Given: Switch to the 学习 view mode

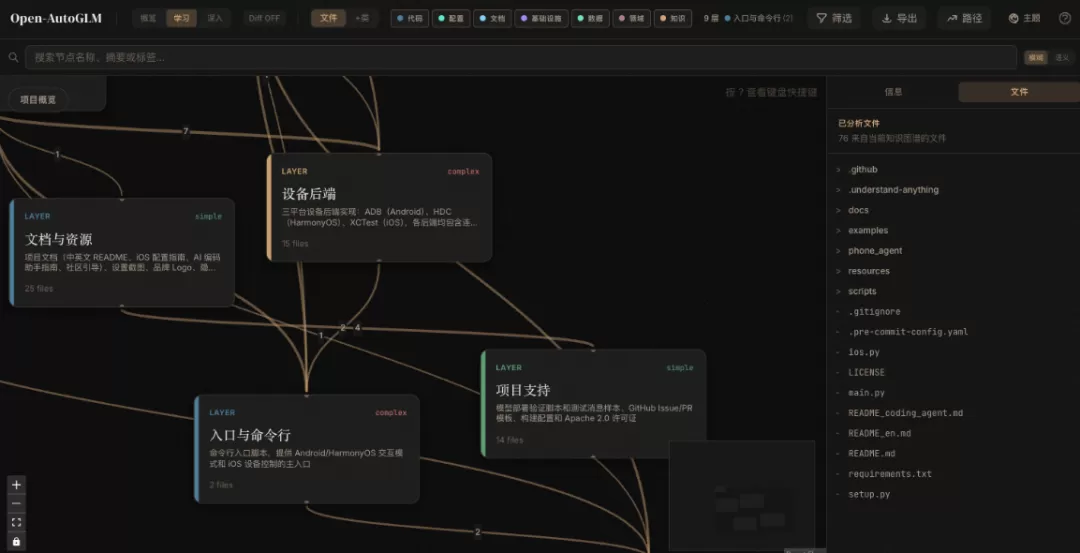Looking at the screenshot, I should pos(181,19).
